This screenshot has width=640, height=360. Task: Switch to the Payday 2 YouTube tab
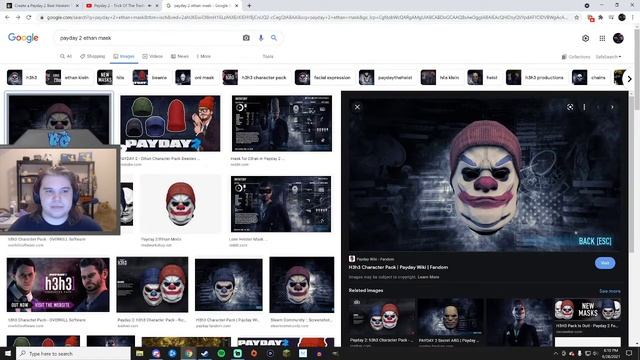pyautogui.click(x=119, y=6)
